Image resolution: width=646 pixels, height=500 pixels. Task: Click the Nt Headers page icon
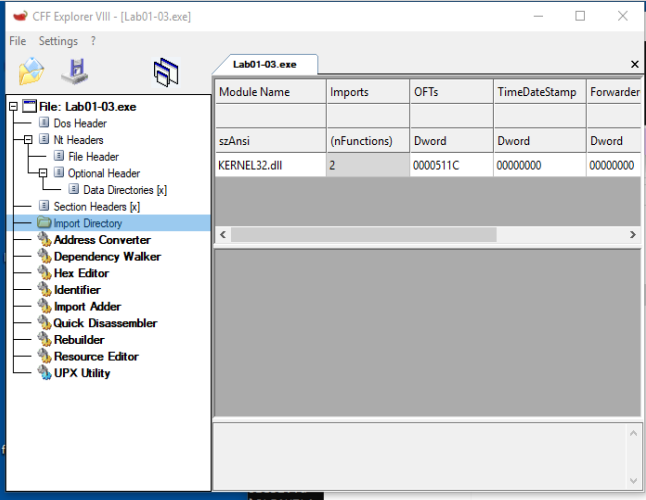[44, 139]
